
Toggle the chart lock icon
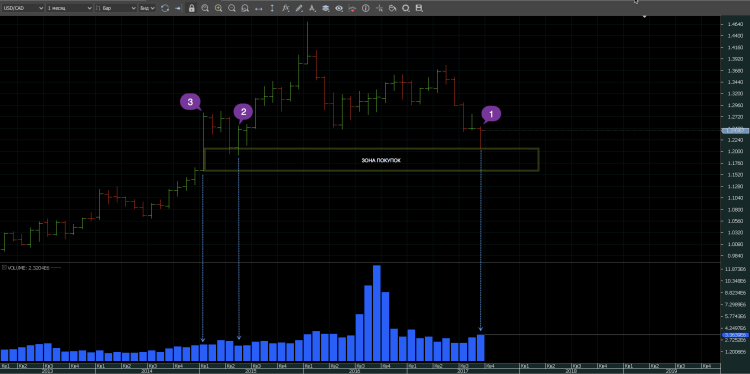point(191,8)
